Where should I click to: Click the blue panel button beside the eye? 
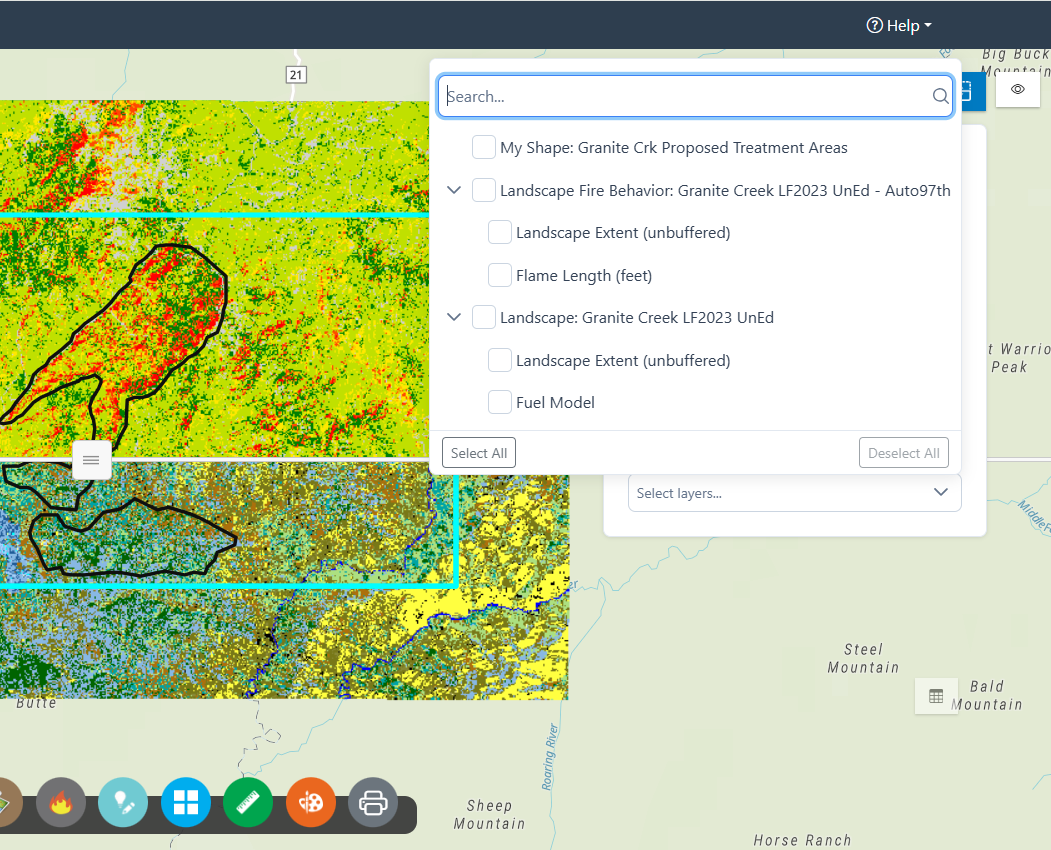point(973,91)
